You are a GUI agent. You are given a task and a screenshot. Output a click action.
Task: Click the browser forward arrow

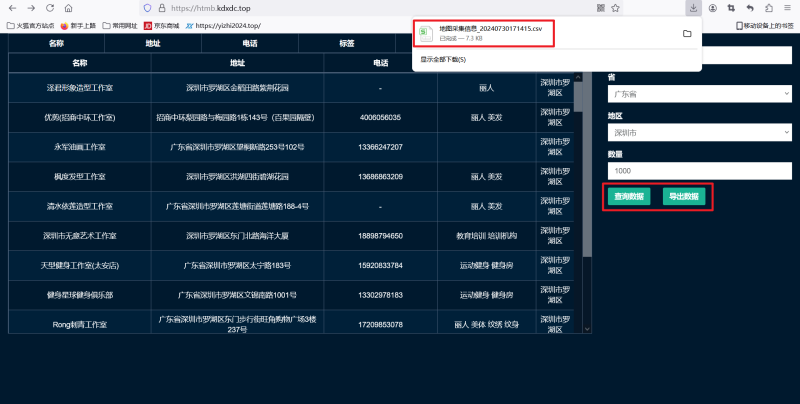(x=33, y=8)
